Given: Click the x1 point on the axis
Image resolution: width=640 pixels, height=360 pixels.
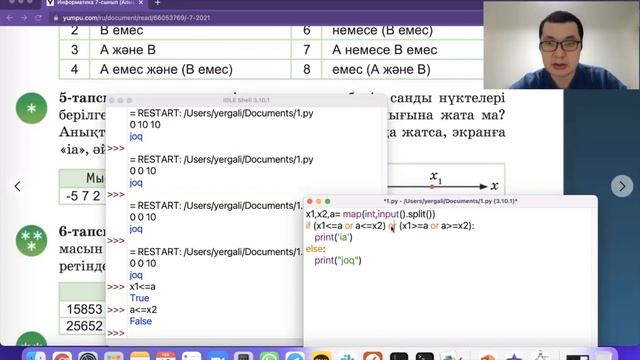Looking at the screenshot, I should click(432, 187).
